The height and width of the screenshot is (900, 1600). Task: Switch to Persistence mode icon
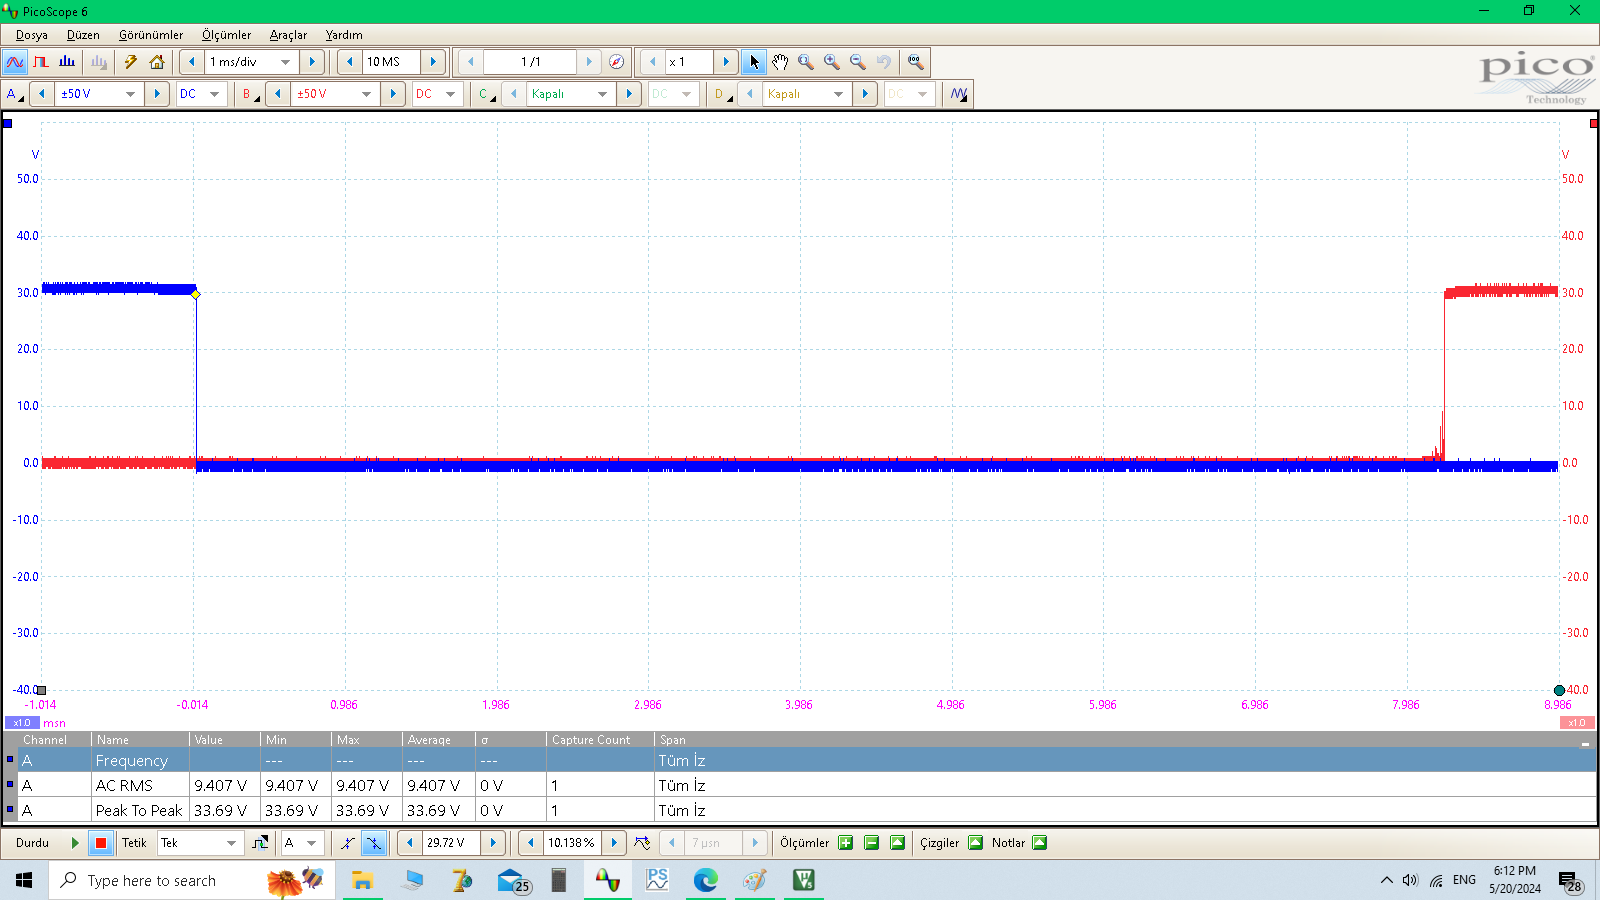41,62
